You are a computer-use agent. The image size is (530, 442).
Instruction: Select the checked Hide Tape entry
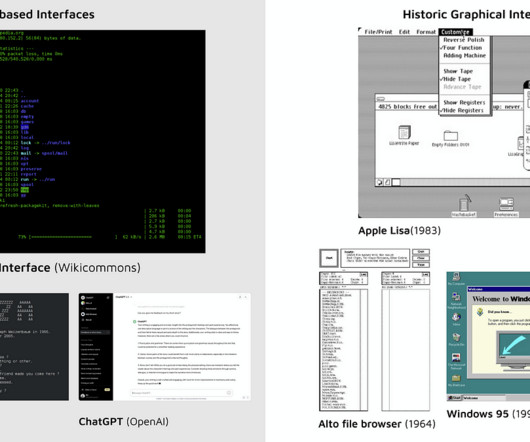[x=456, y=79]
